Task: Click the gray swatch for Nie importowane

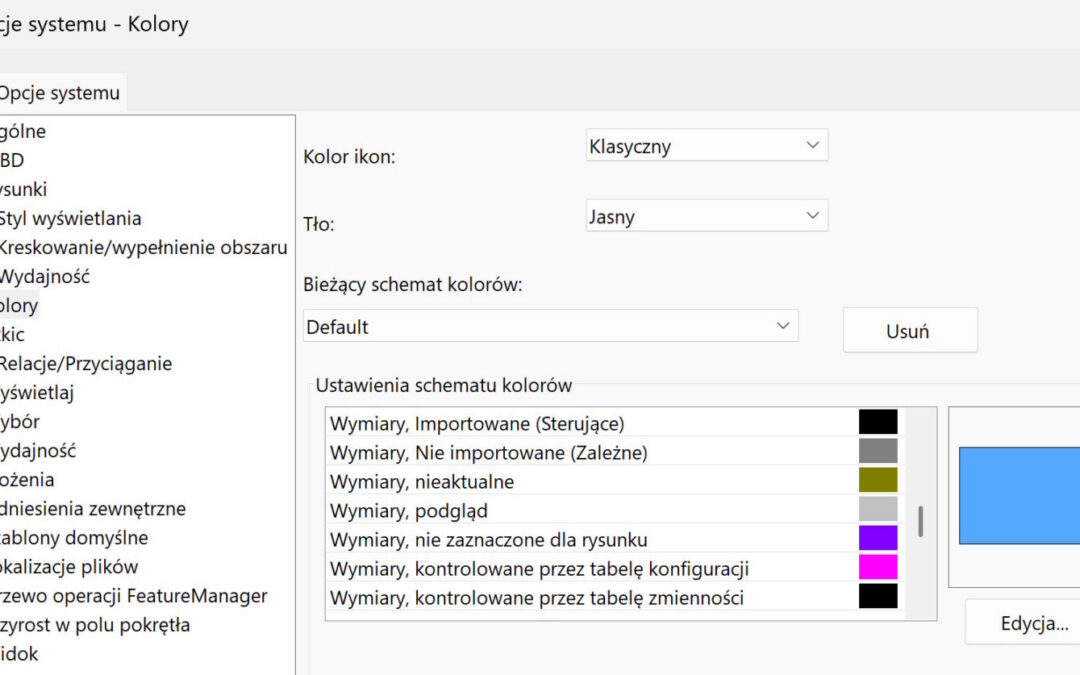Action: tap(878, 452)
